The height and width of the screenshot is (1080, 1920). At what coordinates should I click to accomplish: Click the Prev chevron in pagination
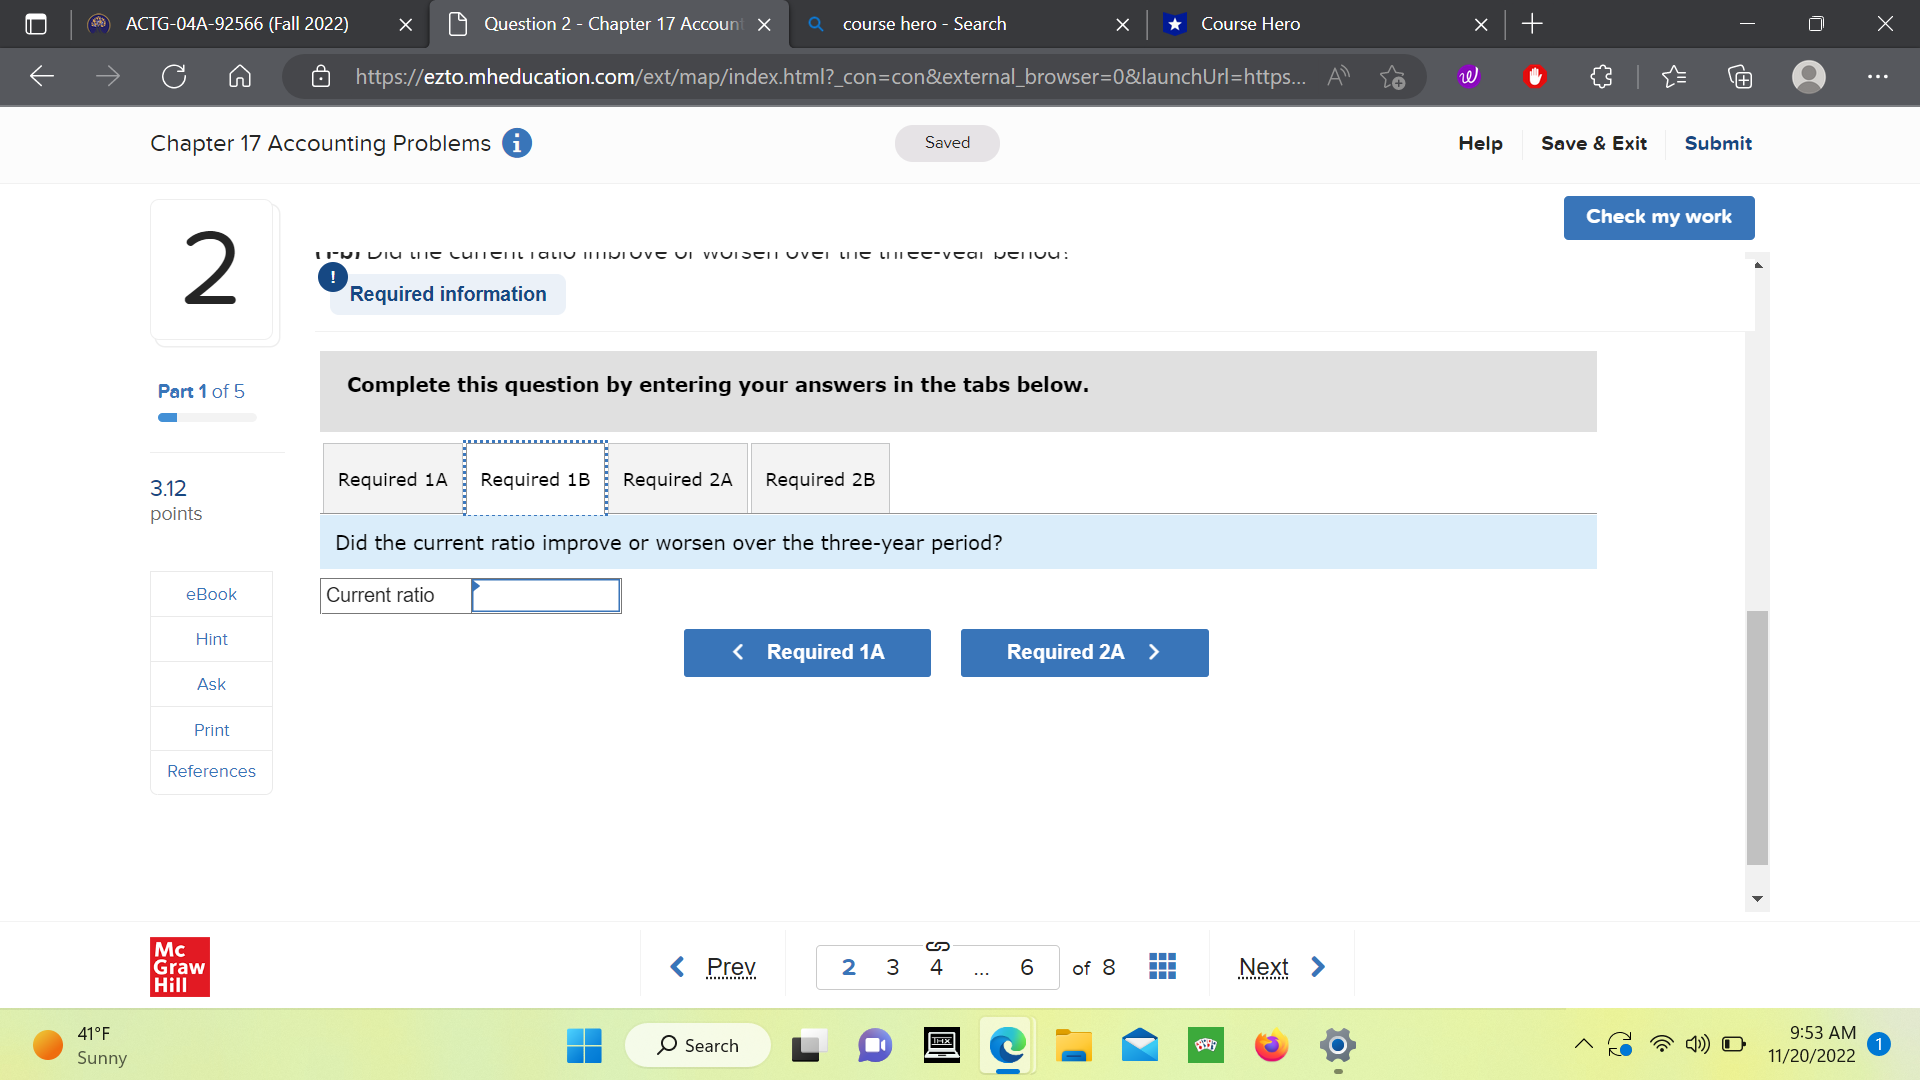[x=676, y=966]
